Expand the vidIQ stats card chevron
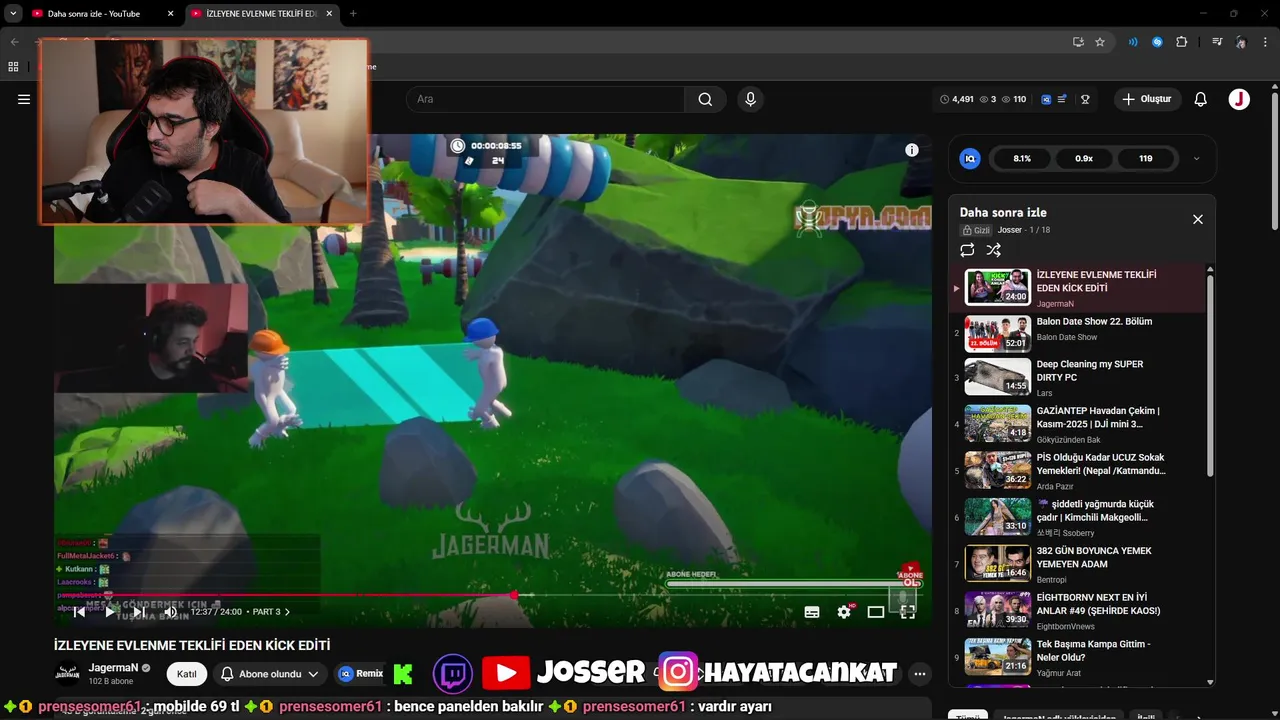 [1196, 158]
